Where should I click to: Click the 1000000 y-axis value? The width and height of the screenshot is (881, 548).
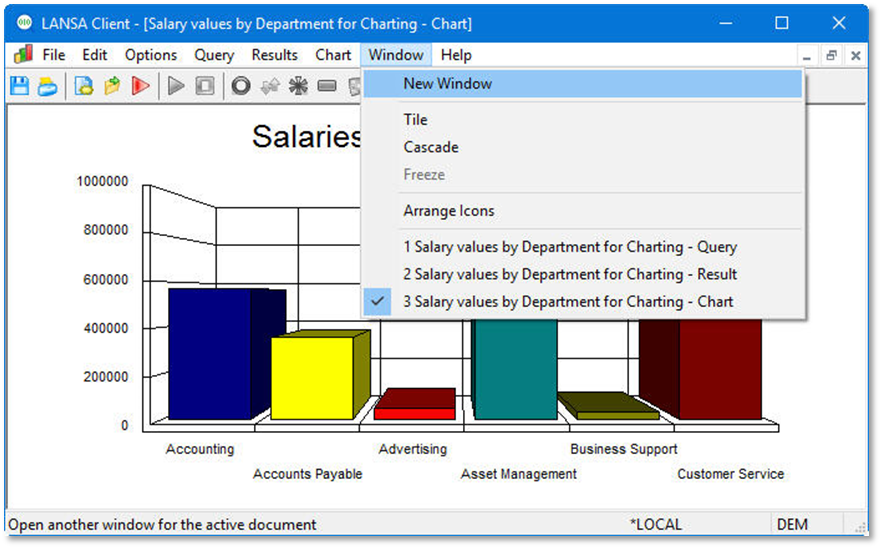point(102,182)
